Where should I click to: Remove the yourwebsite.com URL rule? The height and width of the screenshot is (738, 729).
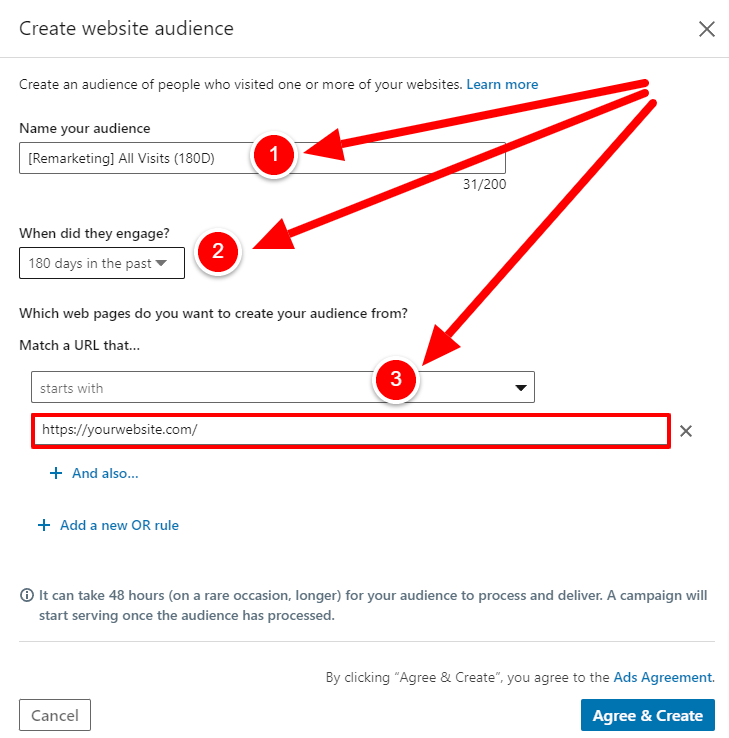tap(686, 431)
